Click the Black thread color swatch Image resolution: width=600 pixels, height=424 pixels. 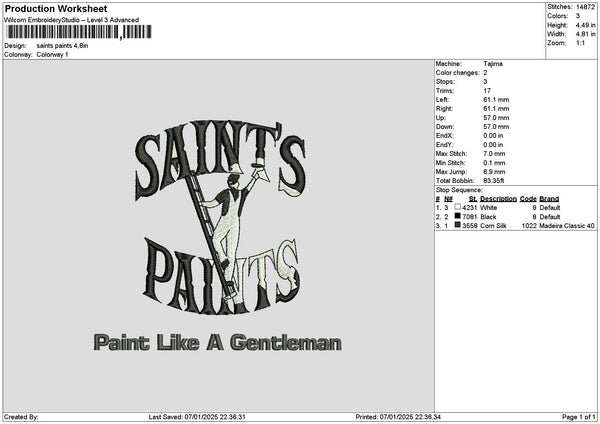coord(457,216)
